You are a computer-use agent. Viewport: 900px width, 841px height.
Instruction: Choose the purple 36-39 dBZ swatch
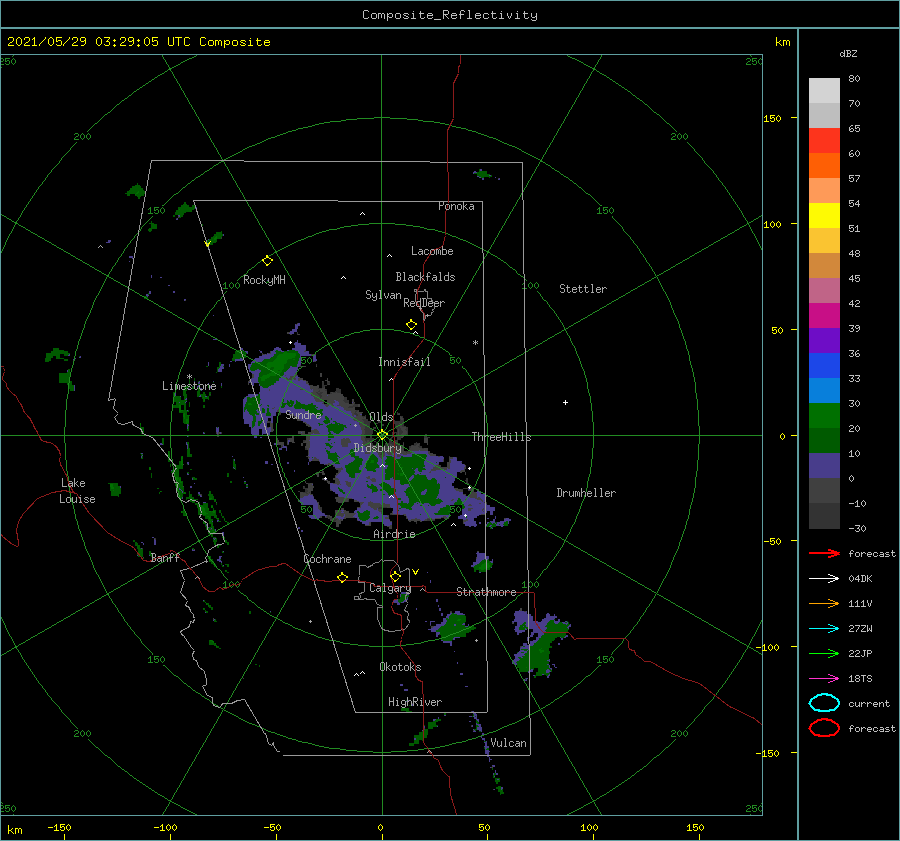point(824,340)
